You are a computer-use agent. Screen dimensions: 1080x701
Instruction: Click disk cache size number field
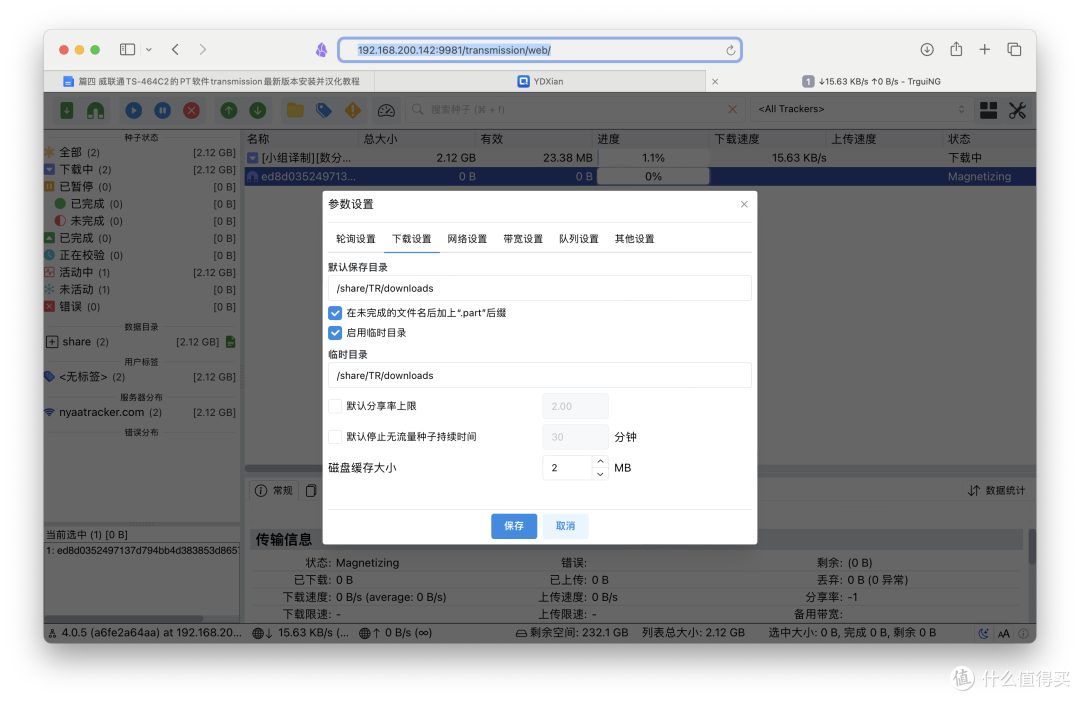567,468
